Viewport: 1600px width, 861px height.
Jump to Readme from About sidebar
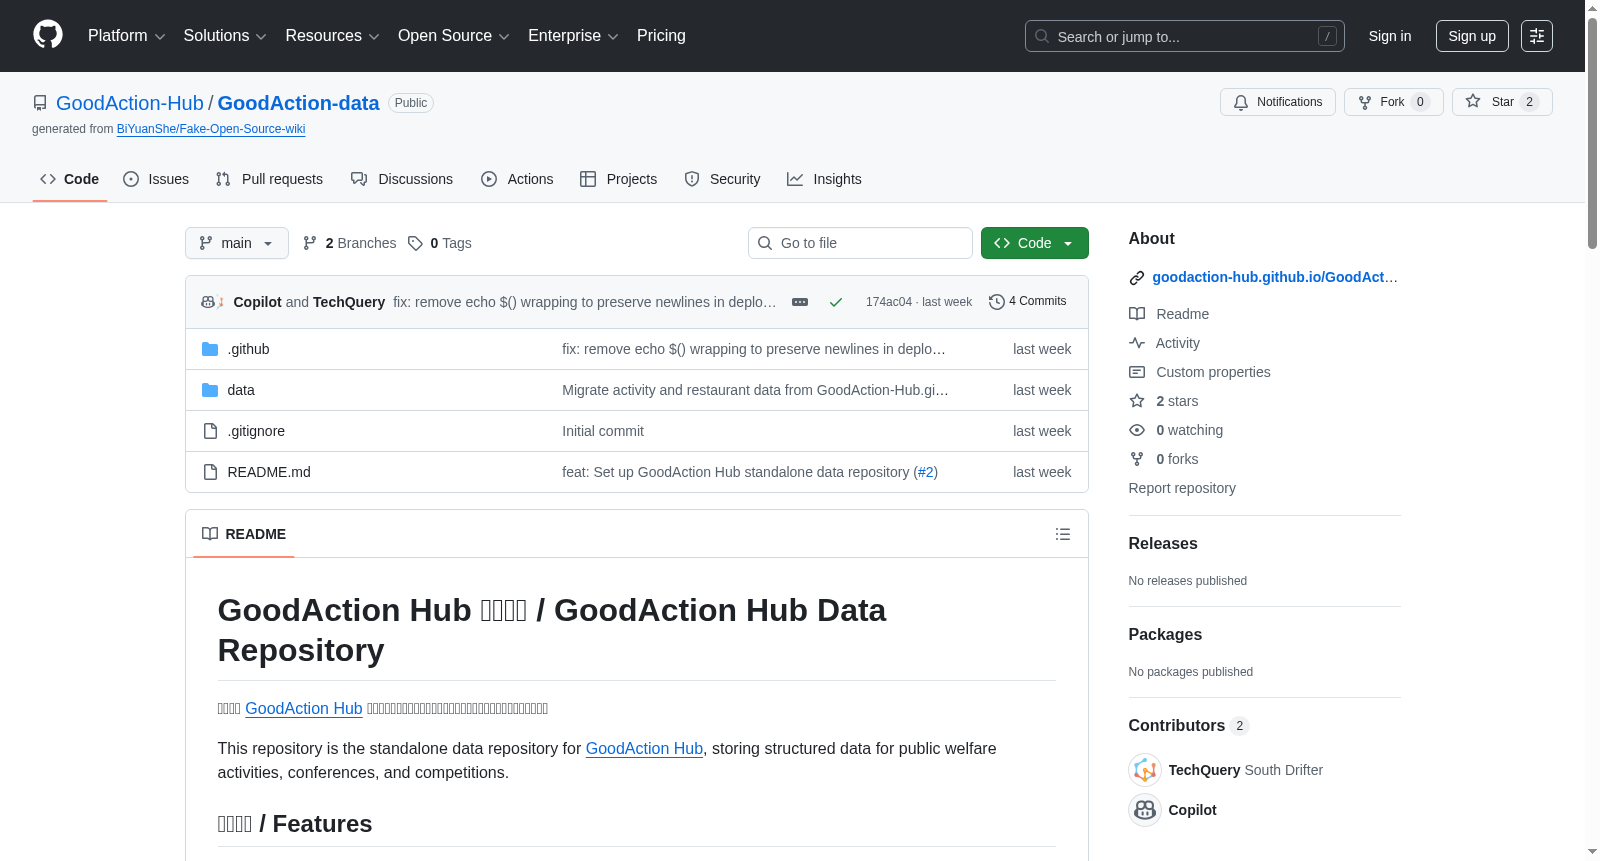pos(1169,314)
